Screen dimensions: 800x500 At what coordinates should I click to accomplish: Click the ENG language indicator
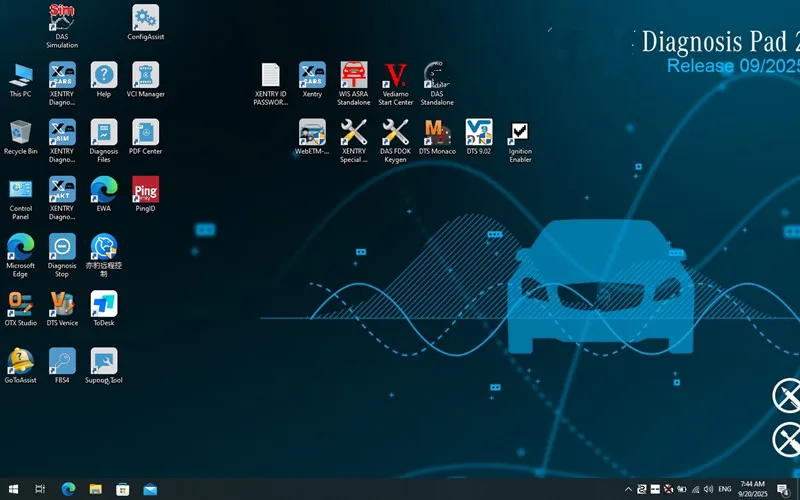click(x=724, y=489)
